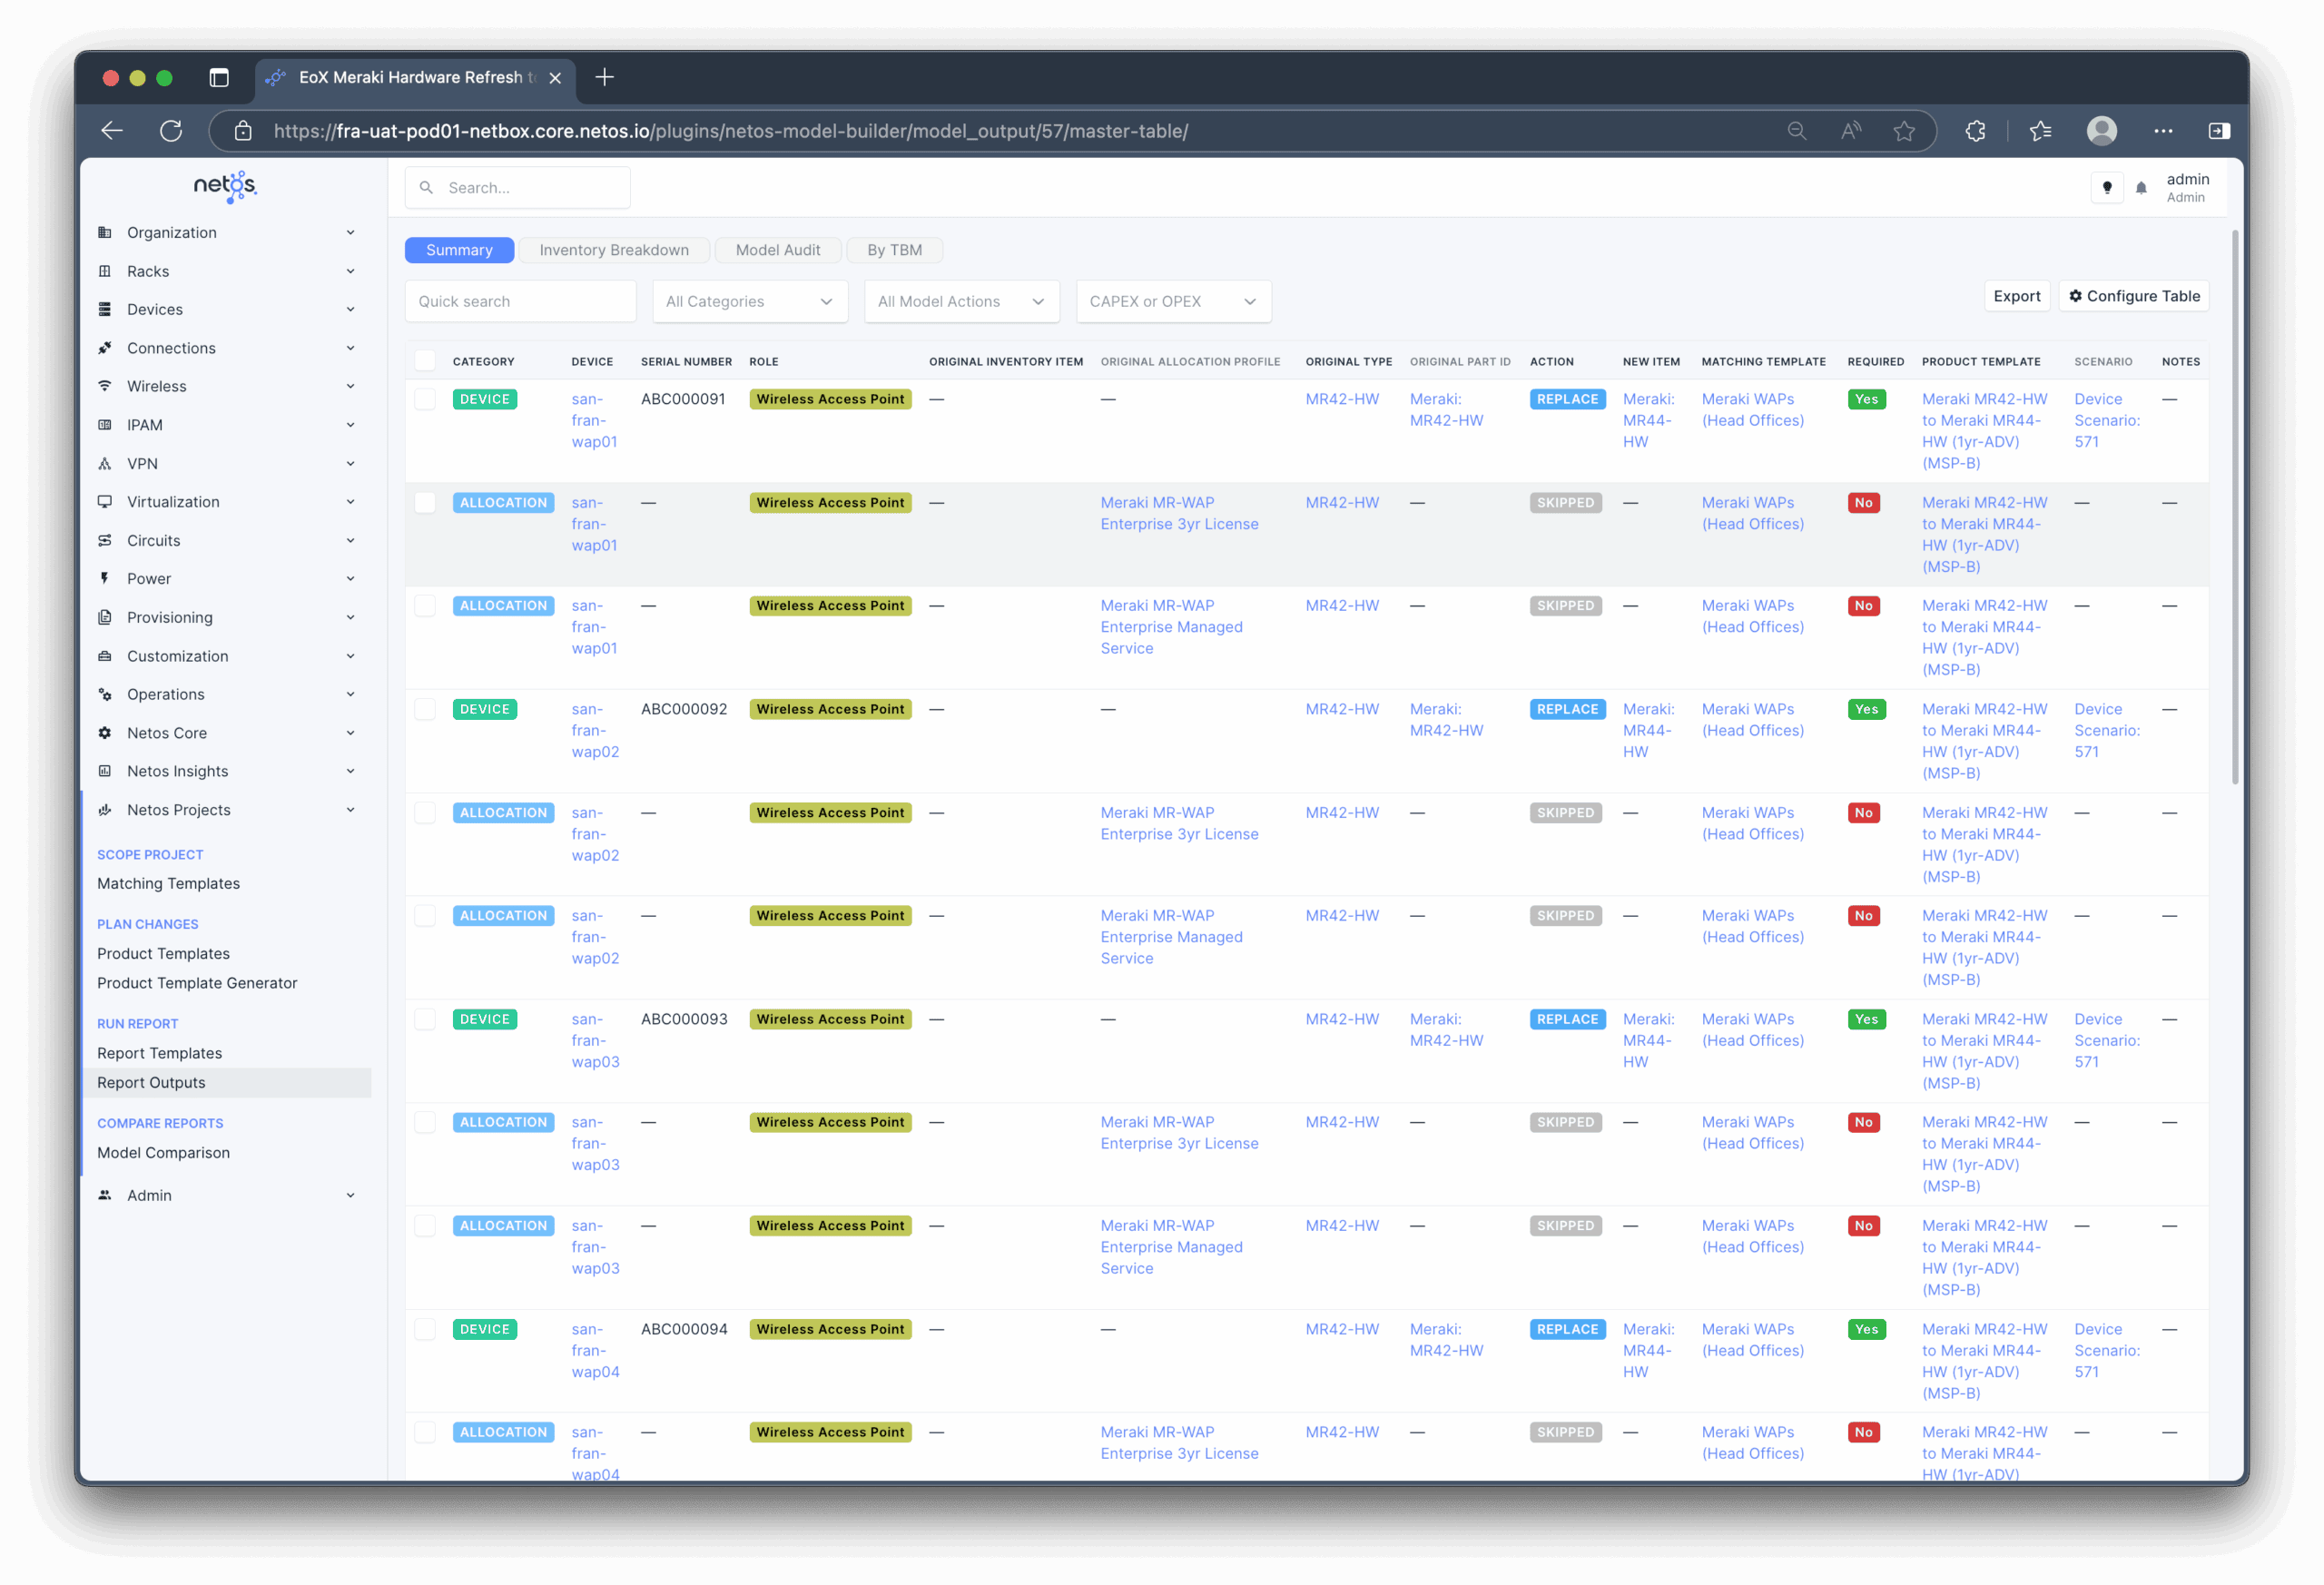Click the Devices sidebar icon

click(105, 309)
